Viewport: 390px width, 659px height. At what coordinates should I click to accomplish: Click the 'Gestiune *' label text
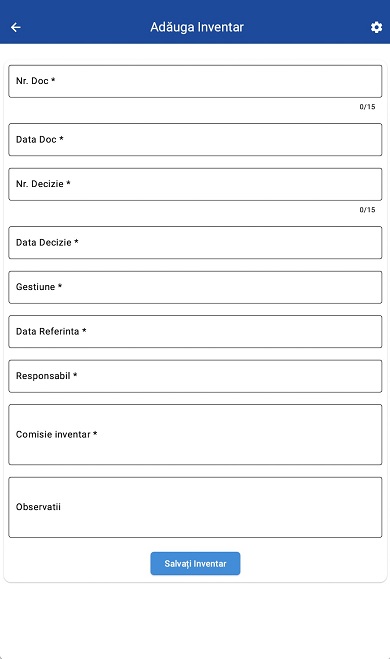coord(39,287)
